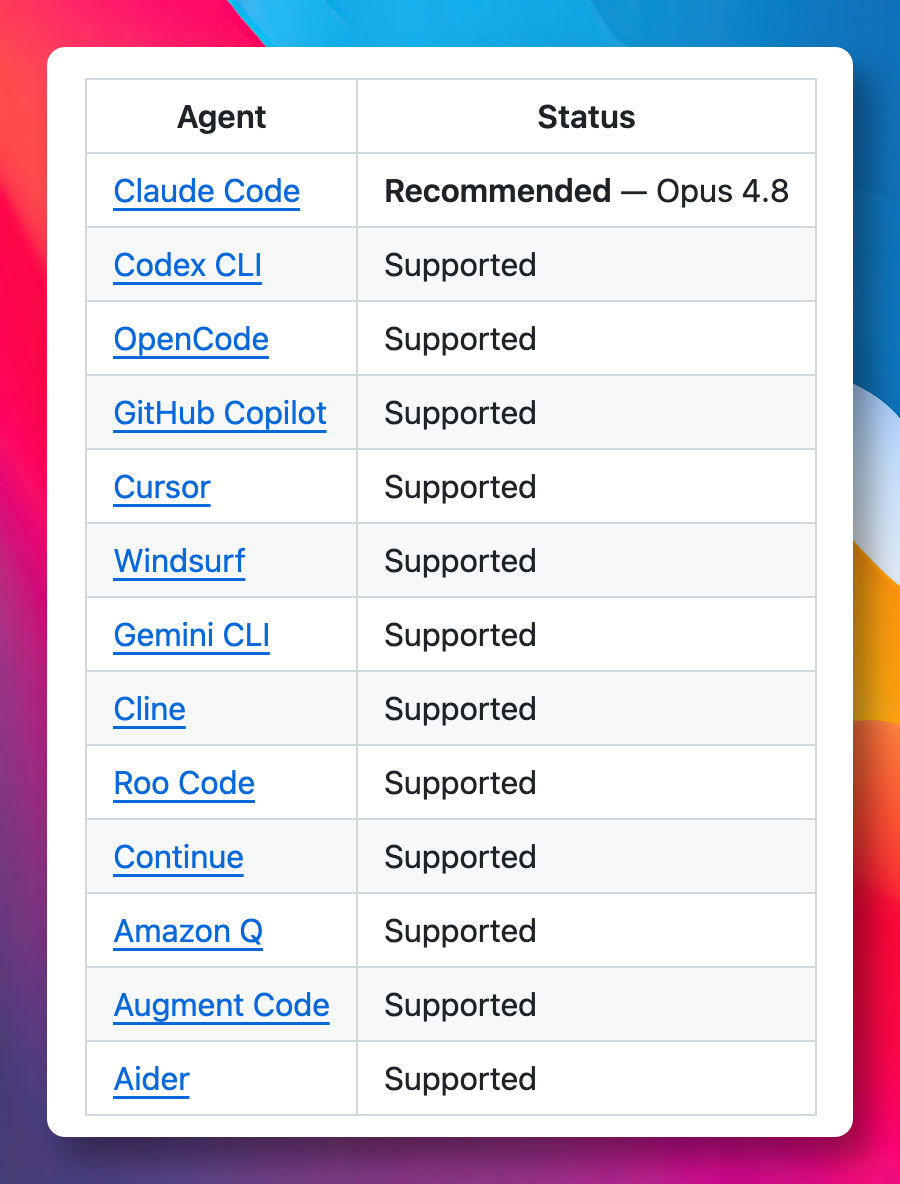Image resolution: width=900 pixels, height=1184 pixels.
Task: Click the Status column header
Action: coord(586,117)
